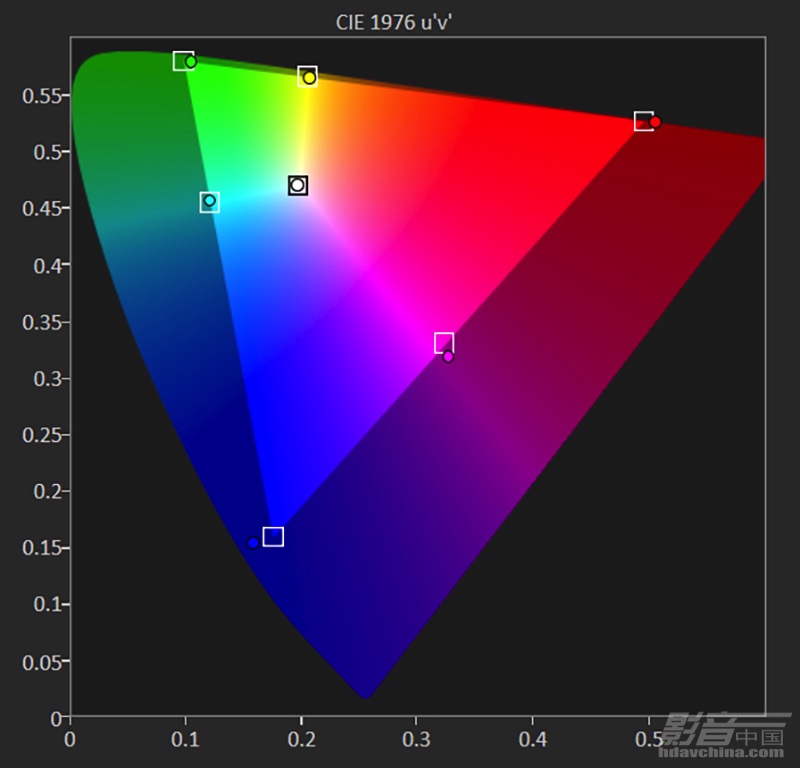Image resolution: width=800 pixels, height=768 pixels.
Task: Click the 0.3 label on horizontal axis
Action: [x=416, y=740]
